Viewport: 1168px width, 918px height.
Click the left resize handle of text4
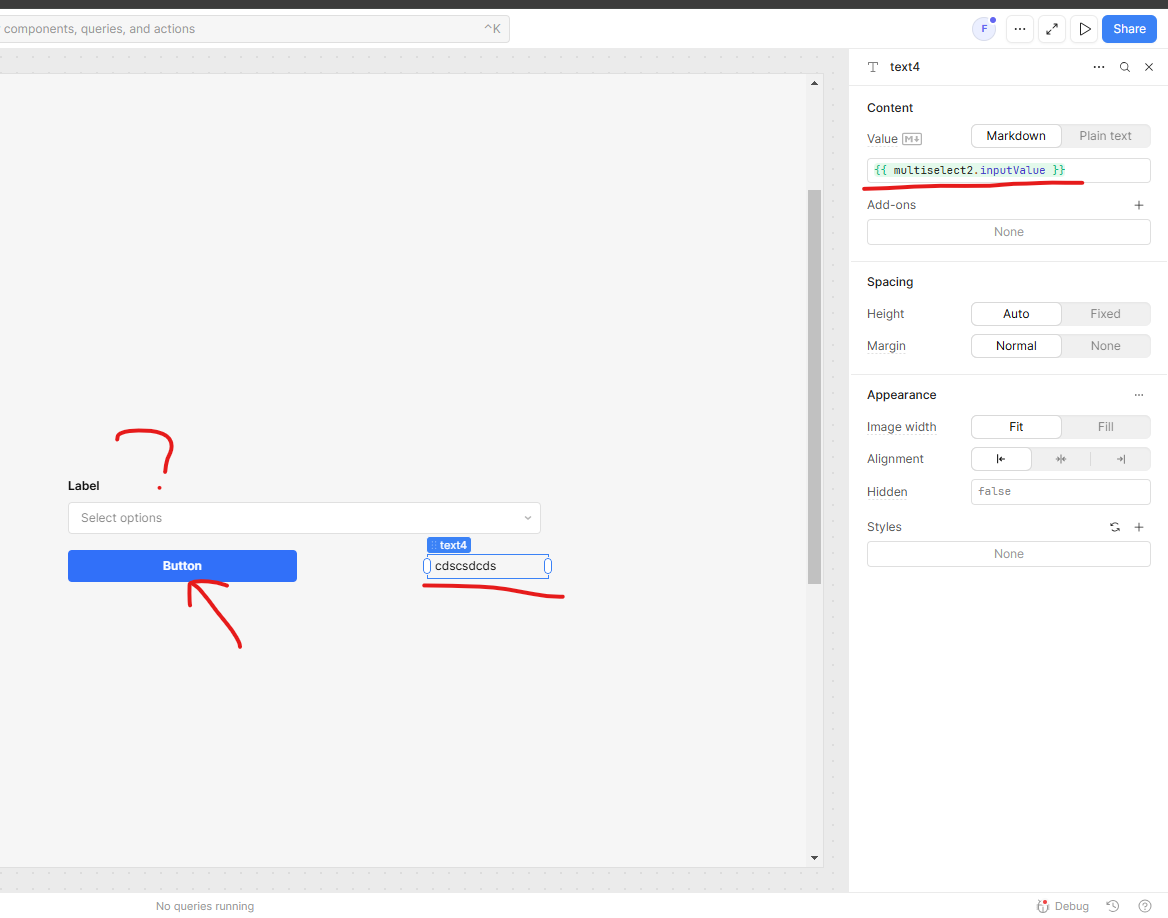coord(427,566)
